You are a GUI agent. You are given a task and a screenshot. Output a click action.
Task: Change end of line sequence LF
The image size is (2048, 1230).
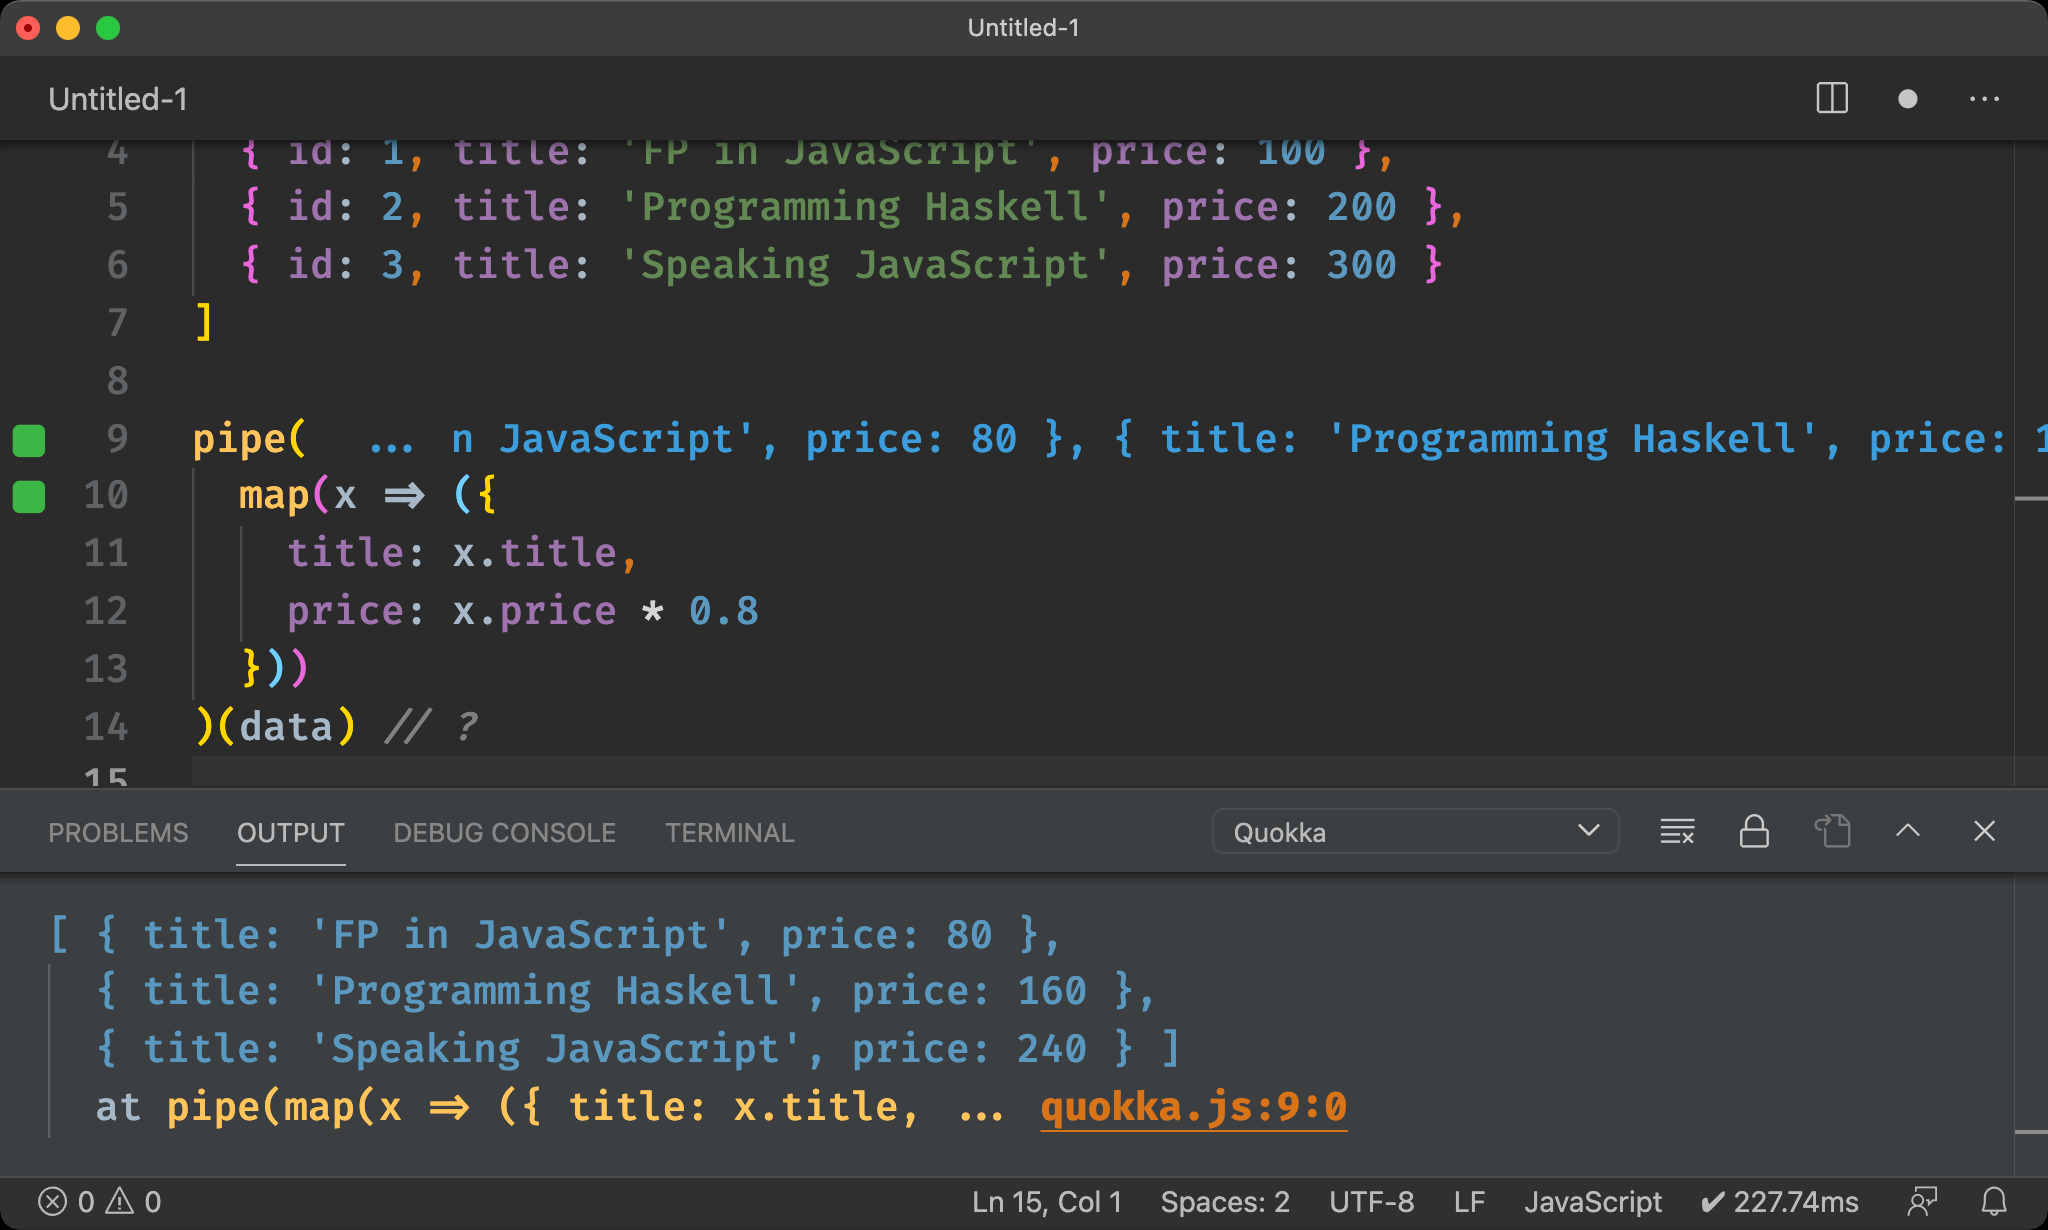(1469, 1201)
